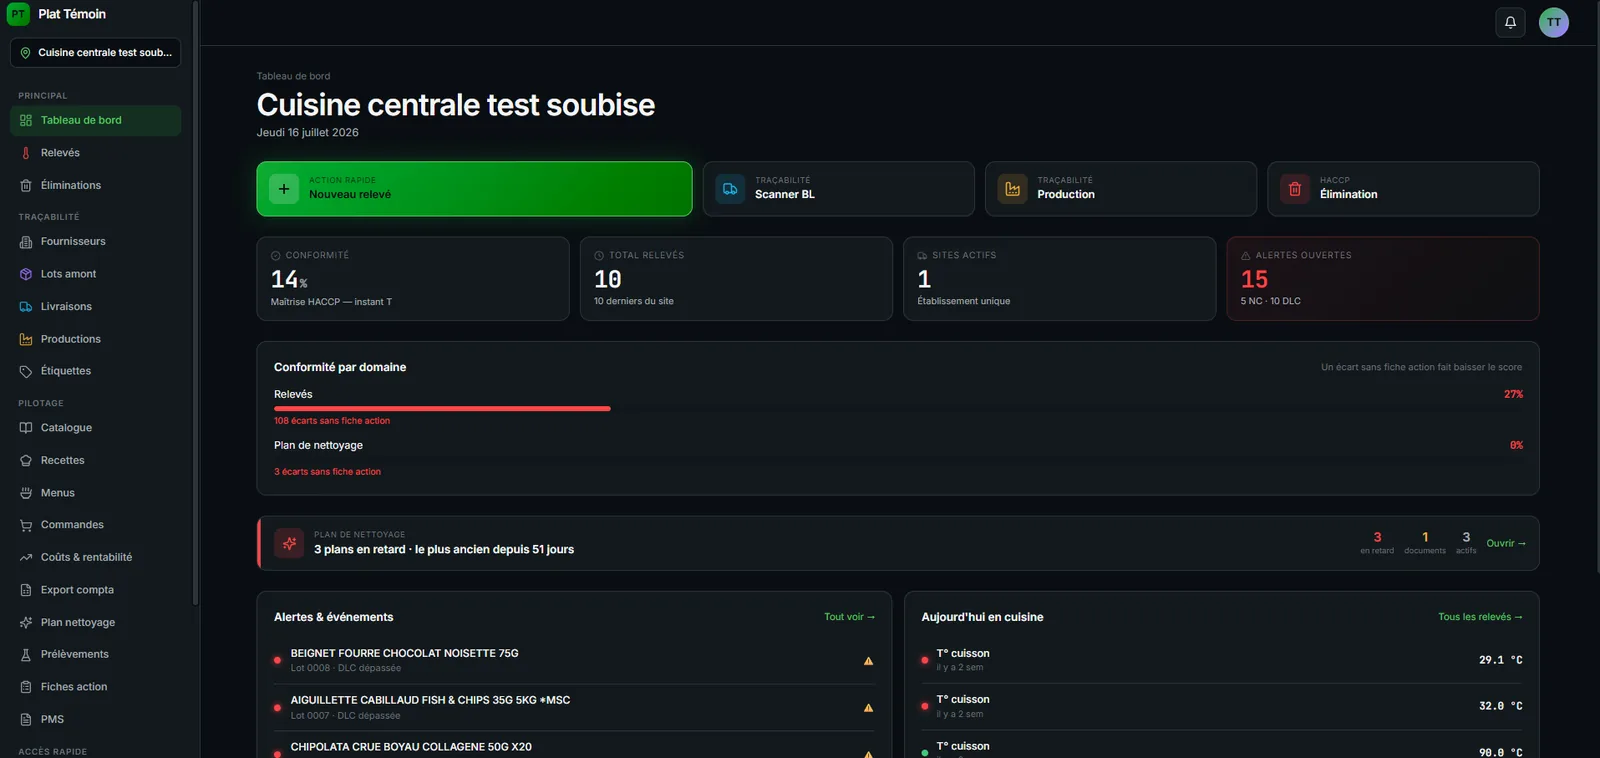Open the TT user avatar menu

point(1553,22)
